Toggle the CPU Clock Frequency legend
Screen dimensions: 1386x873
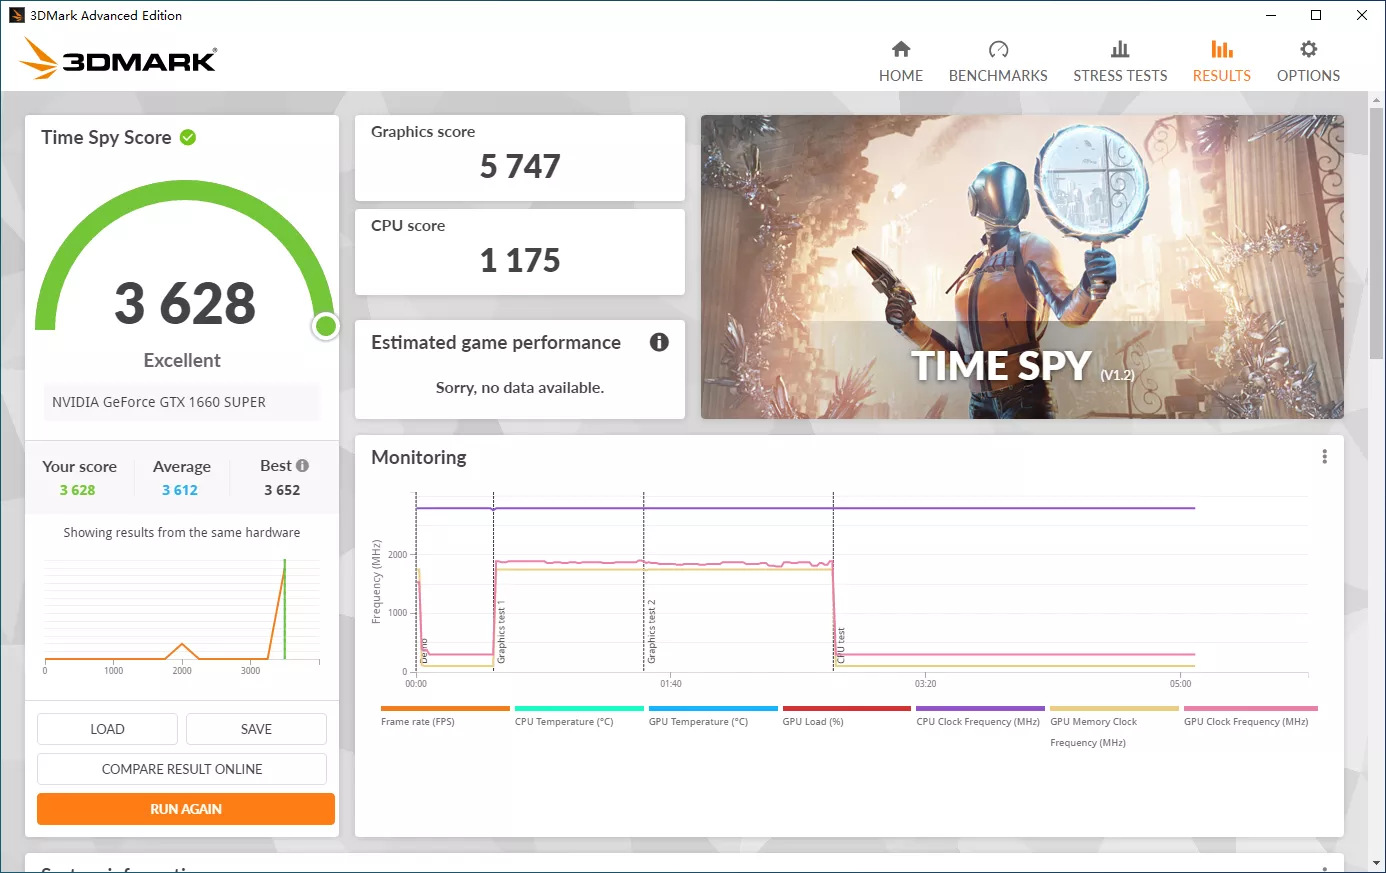980,716
